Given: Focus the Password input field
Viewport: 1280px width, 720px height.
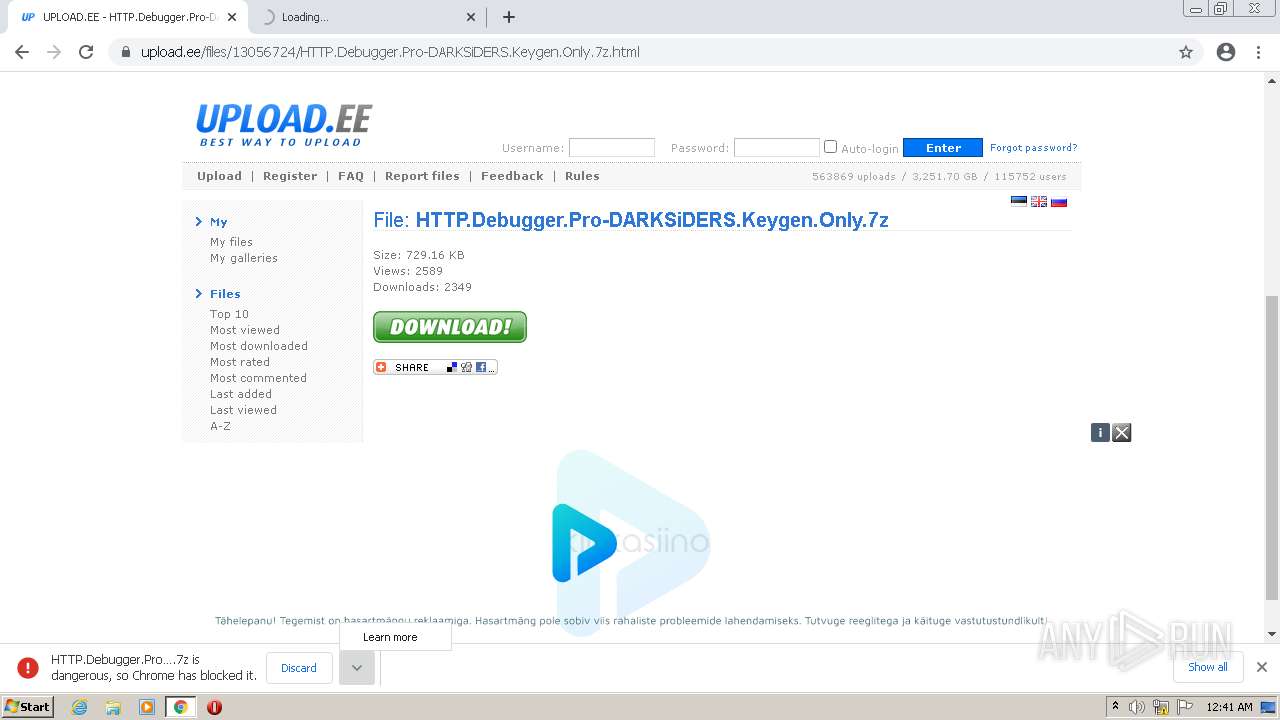Looking at the screenshot, I should tap(776, 148).
